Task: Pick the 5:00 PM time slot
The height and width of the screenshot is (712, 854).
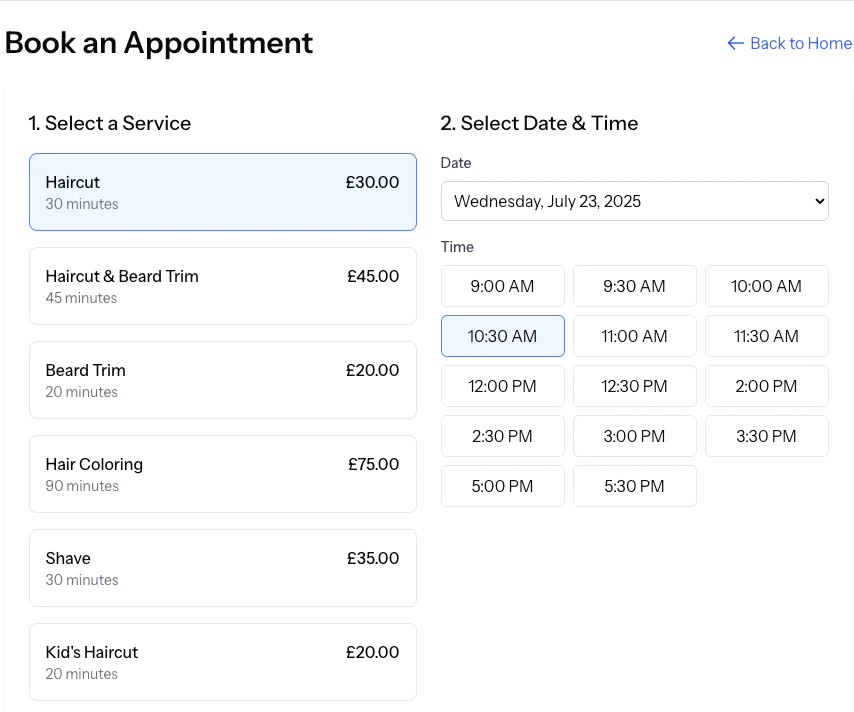Action: pyautogui.click(x=502, y=486)
